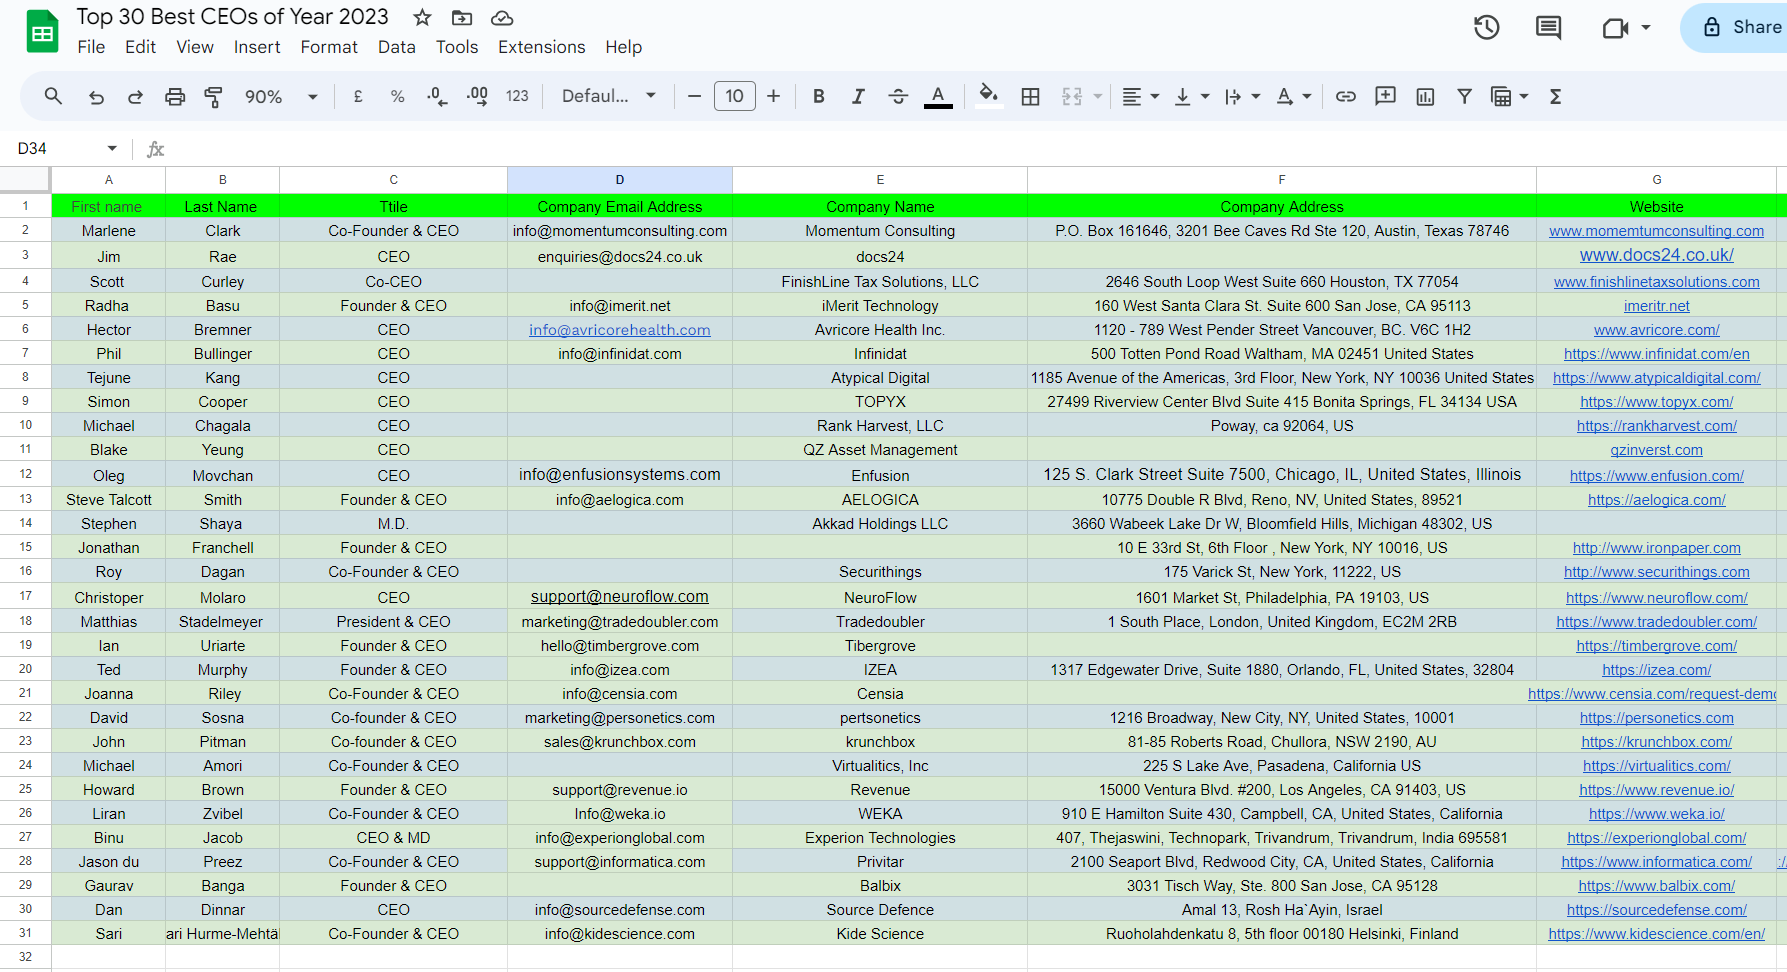
Task: Open the File menu
Action: pyautogui.click(x=91, y=47)
